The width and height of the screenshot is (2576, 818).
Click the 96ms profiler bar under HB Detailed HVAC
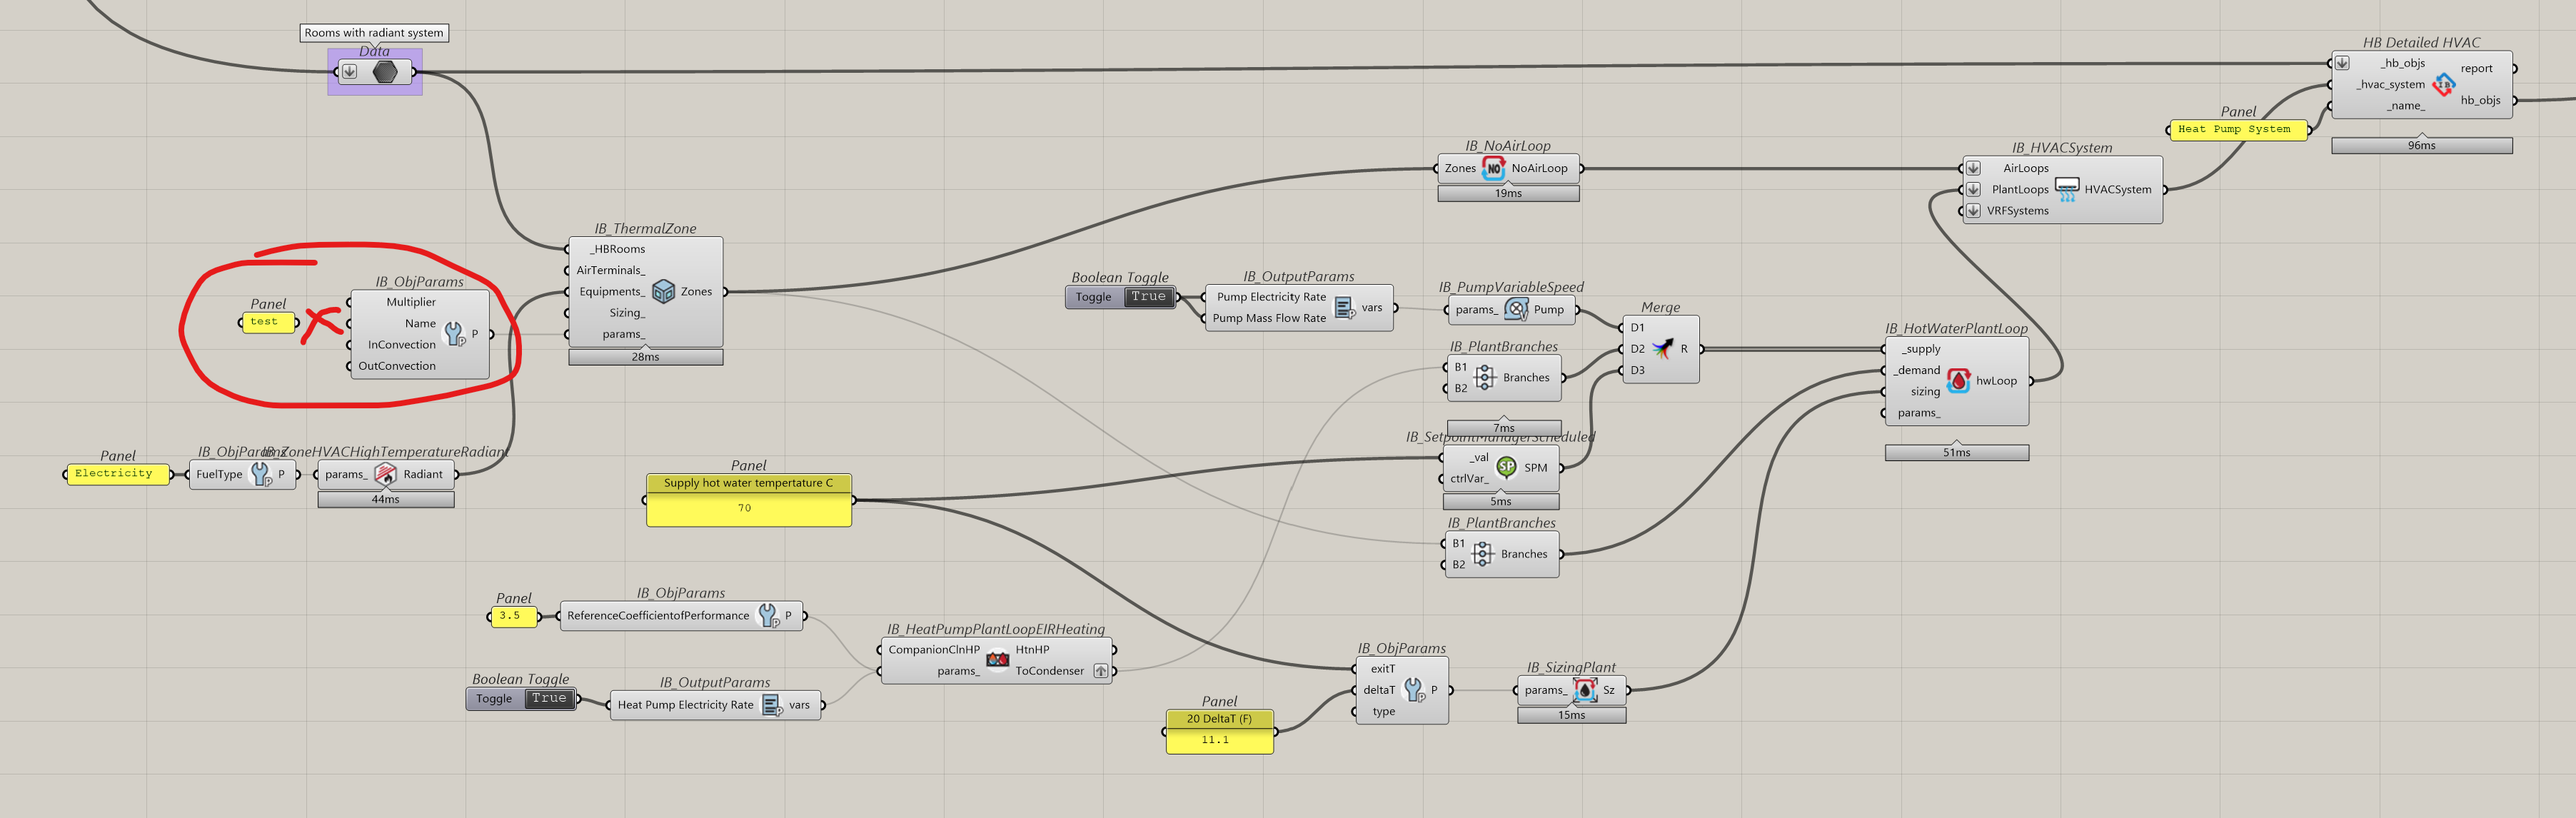2421,146
